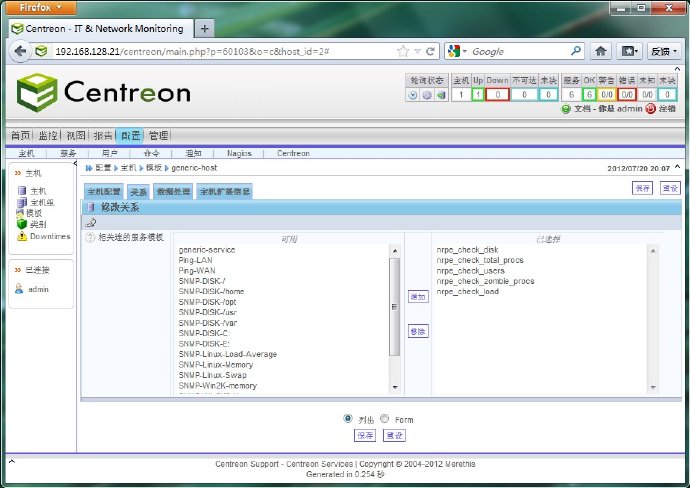
Task: Reload the page with the refresh icon
Action: [431, 51]
